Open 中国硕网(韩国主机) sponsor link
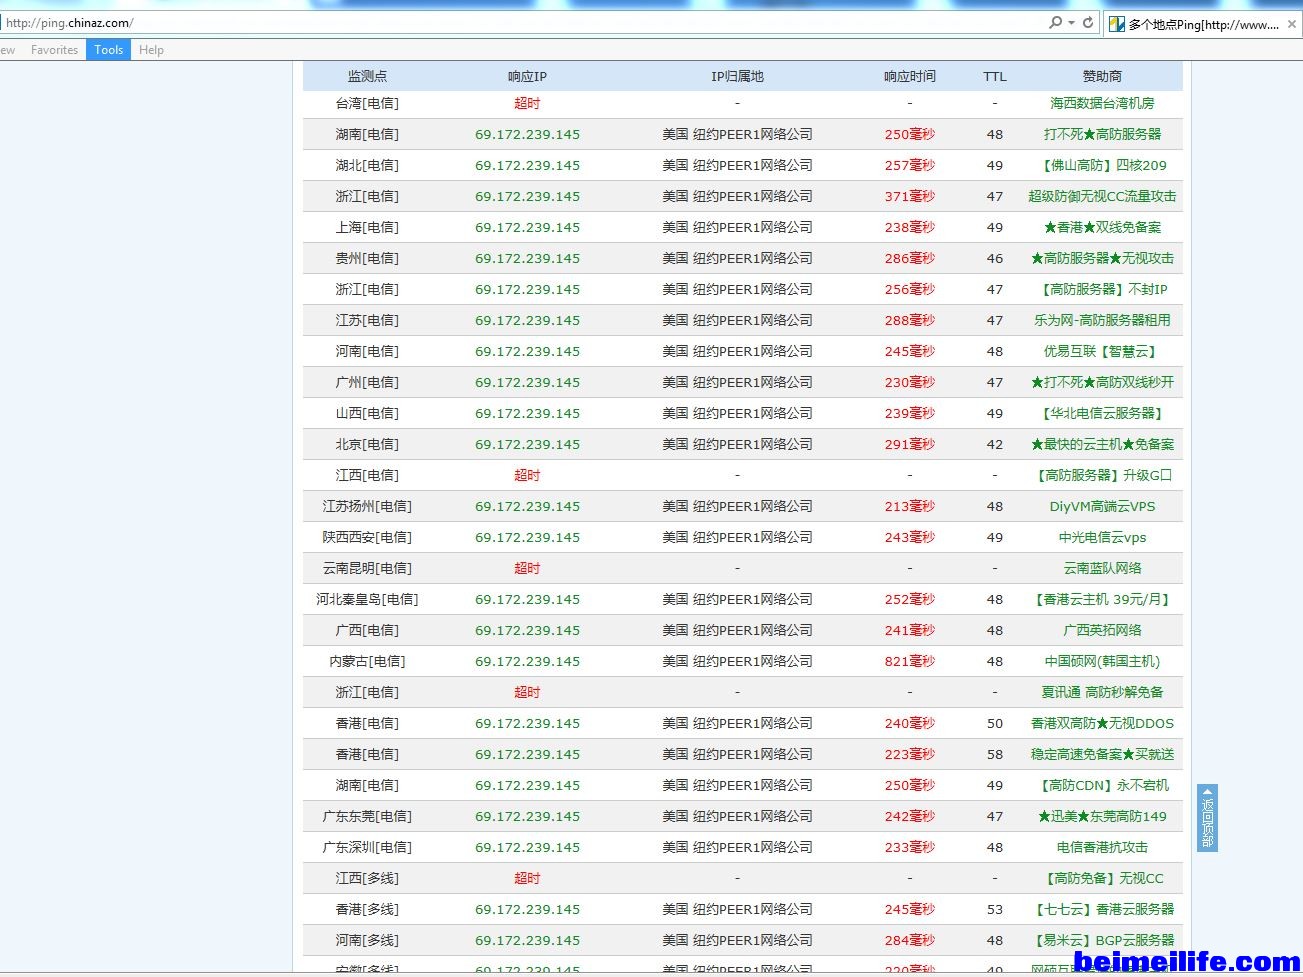The image size is (1303, 977). [1102, 661]
